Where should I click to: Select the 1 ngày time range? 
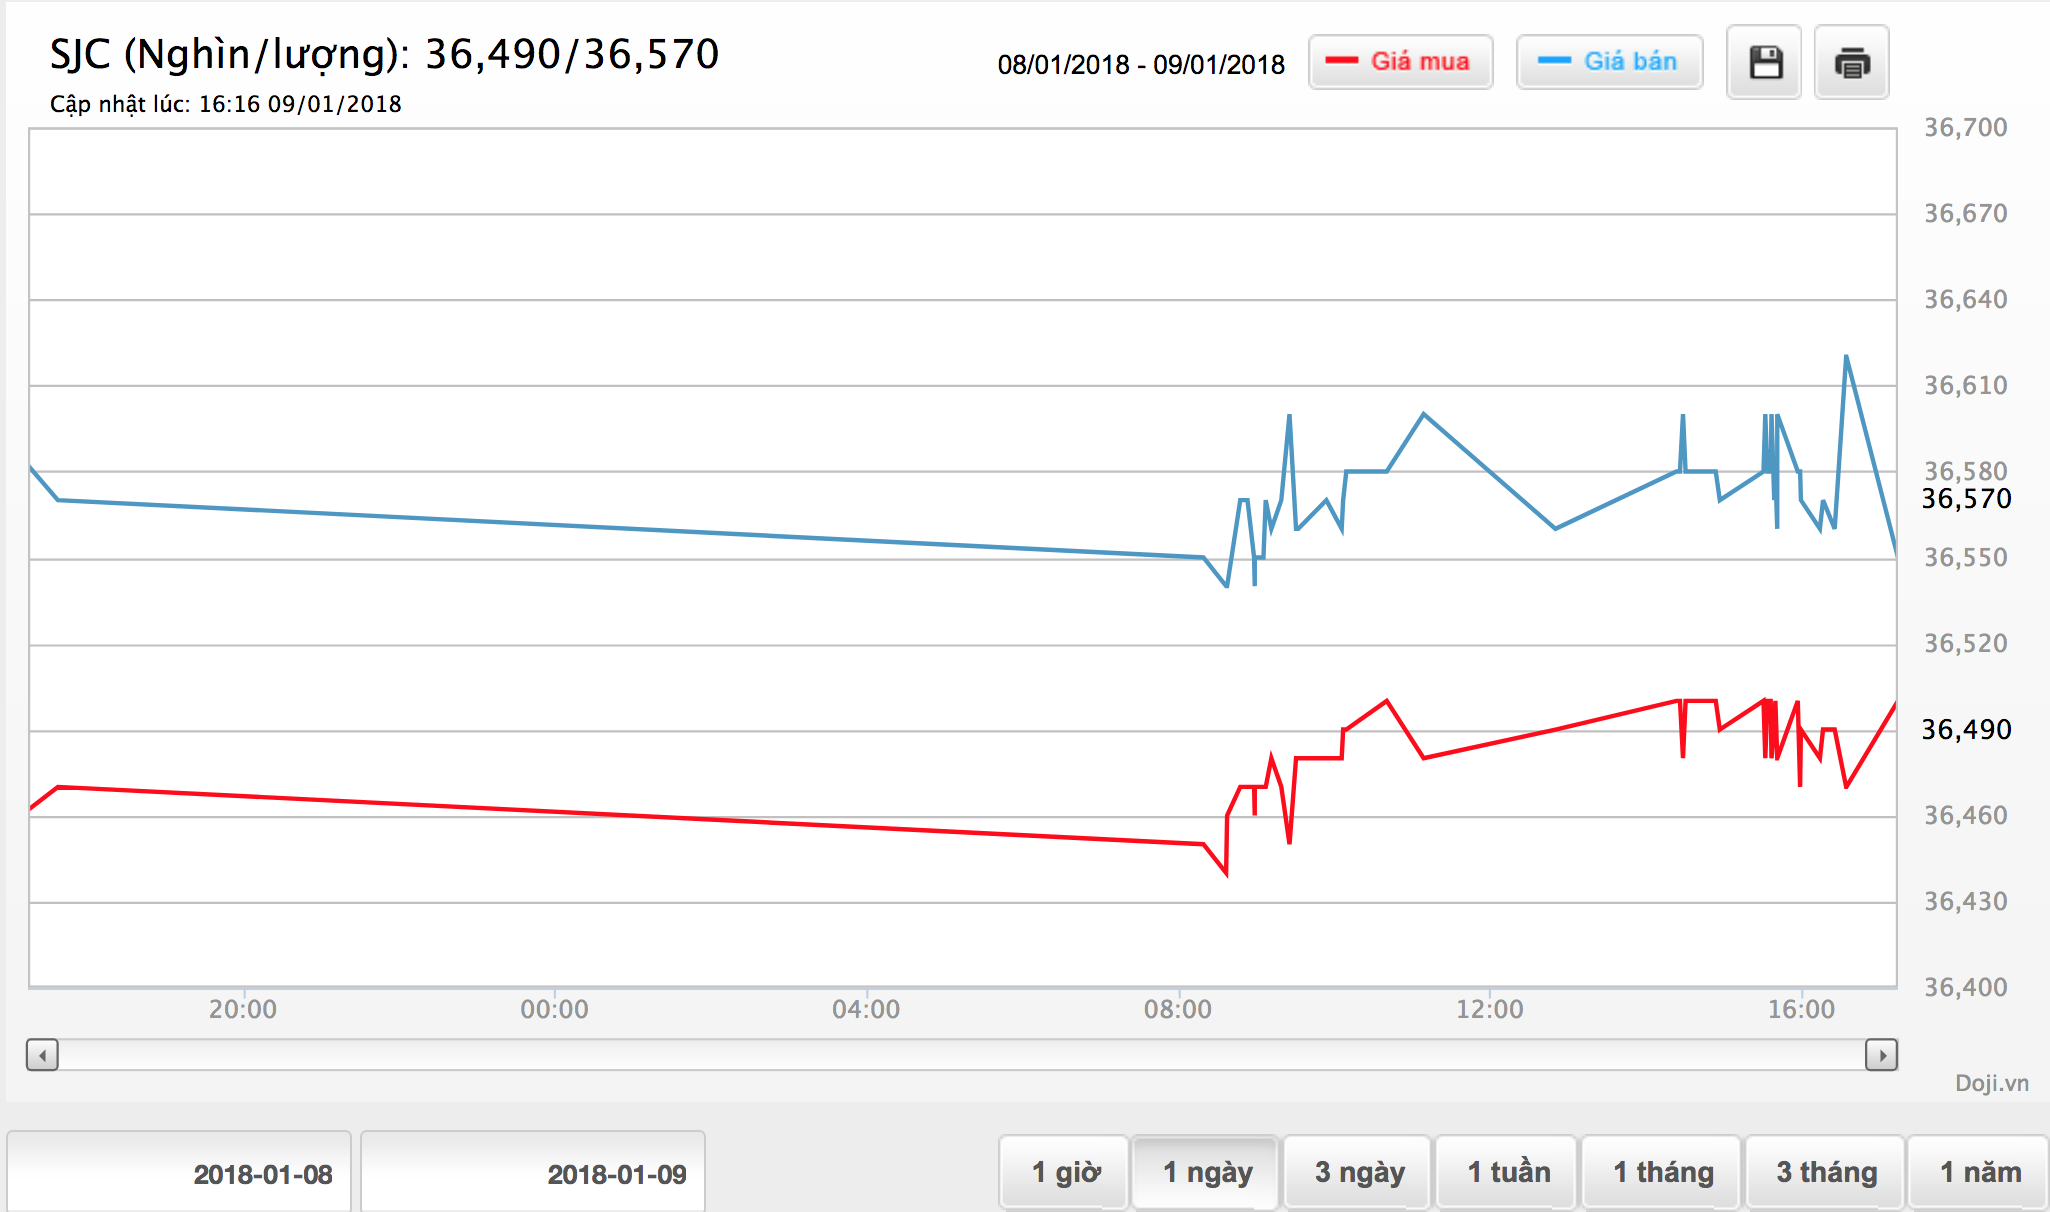[1207, 1172]
